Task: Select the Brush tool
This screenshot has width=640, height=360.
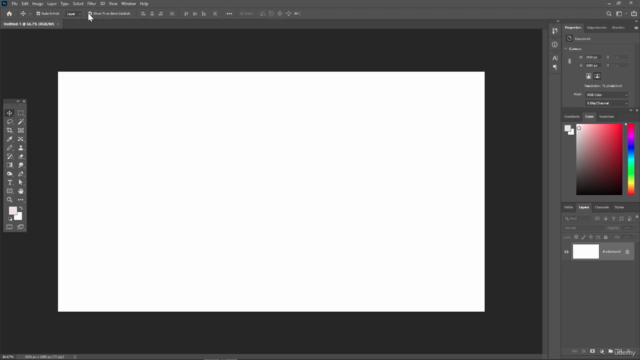Action: [x=9, y=148]
